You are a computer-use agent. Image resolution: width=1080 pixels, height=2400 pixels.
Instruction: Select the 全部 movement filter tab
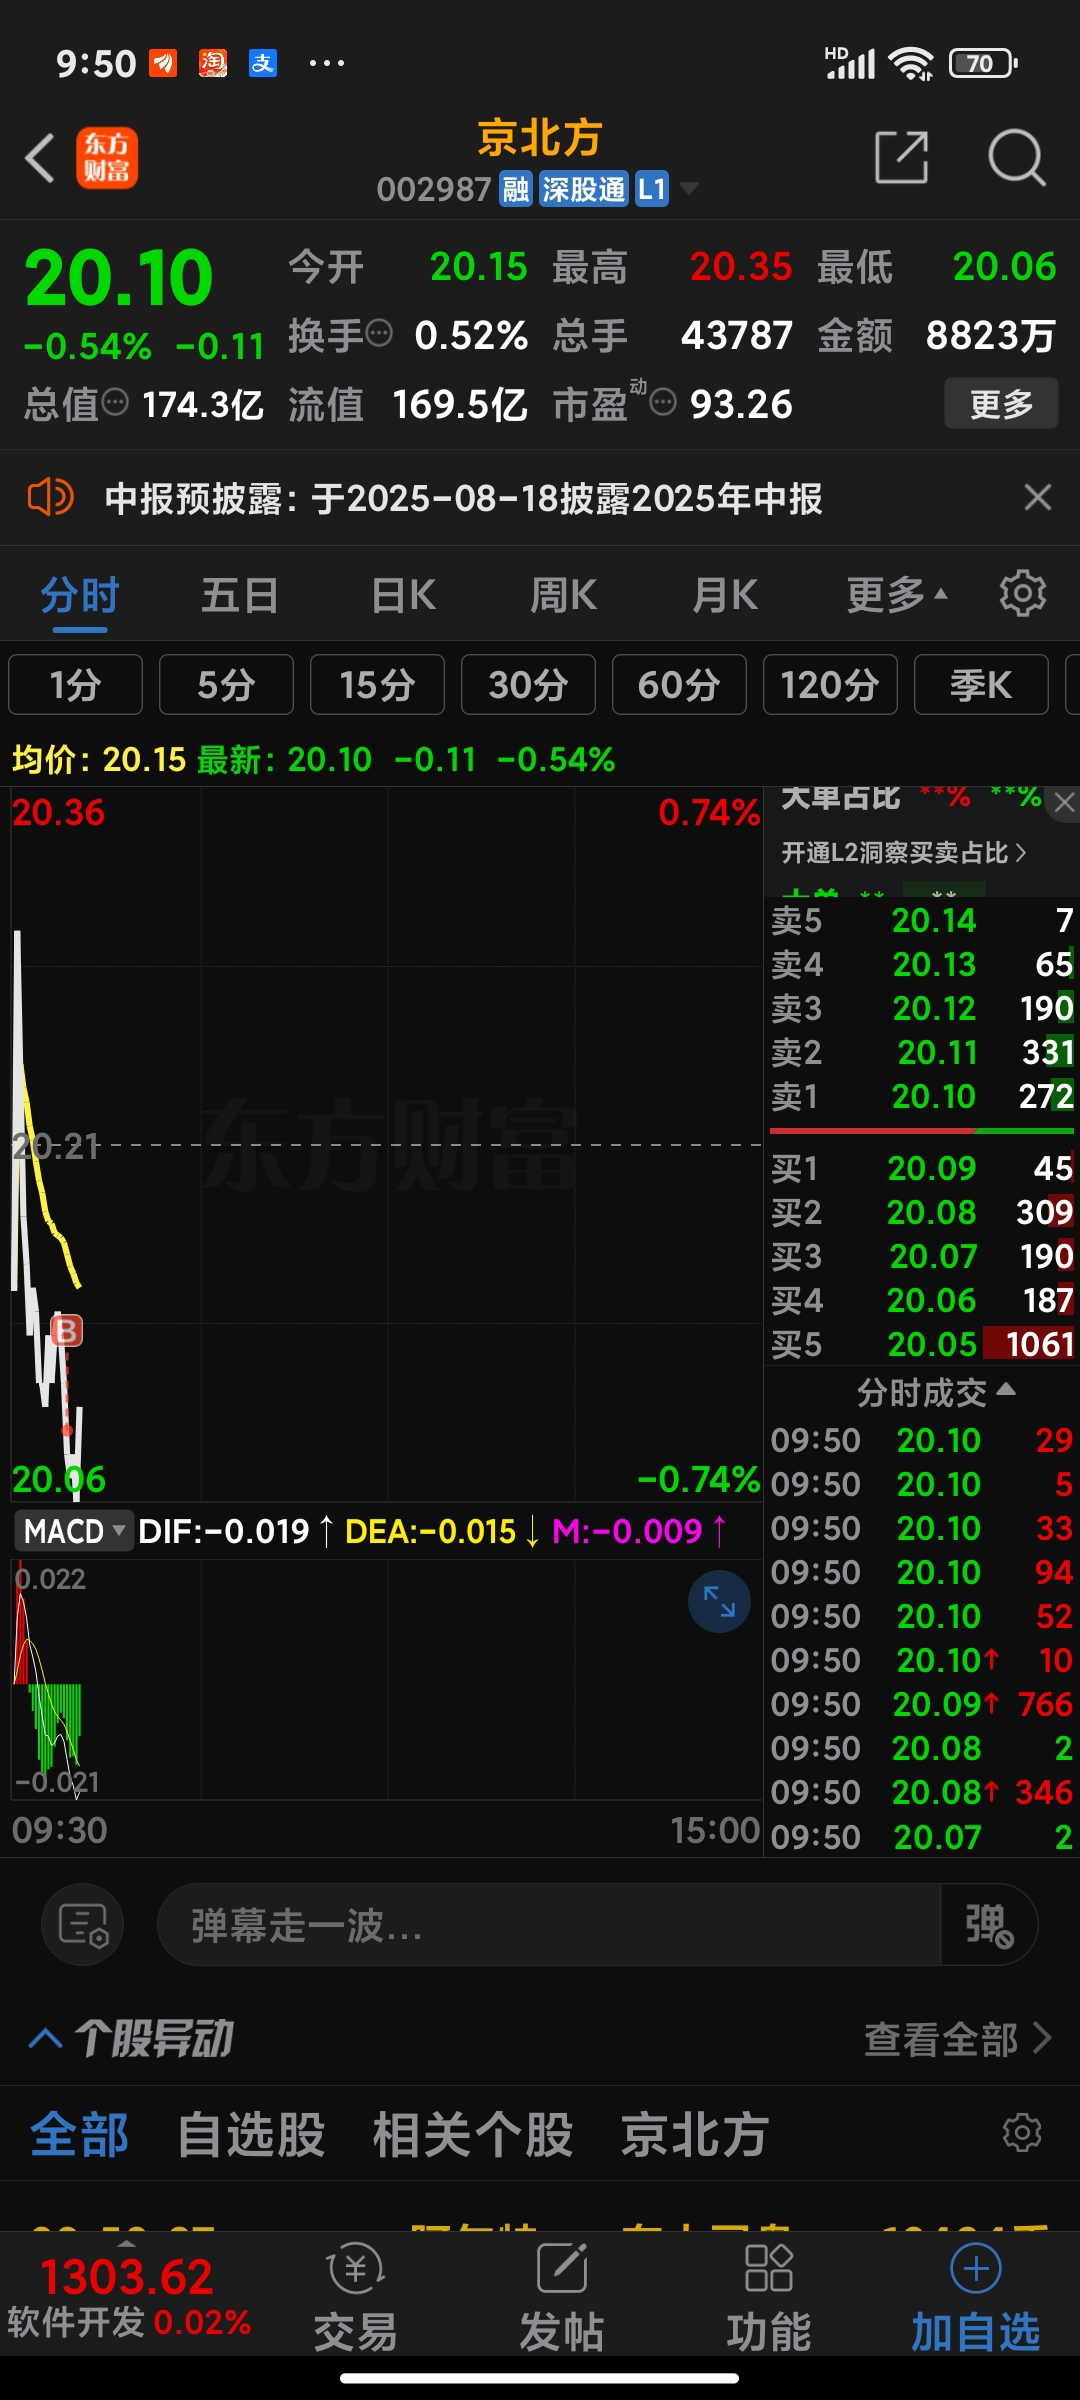pos(80,2134)
